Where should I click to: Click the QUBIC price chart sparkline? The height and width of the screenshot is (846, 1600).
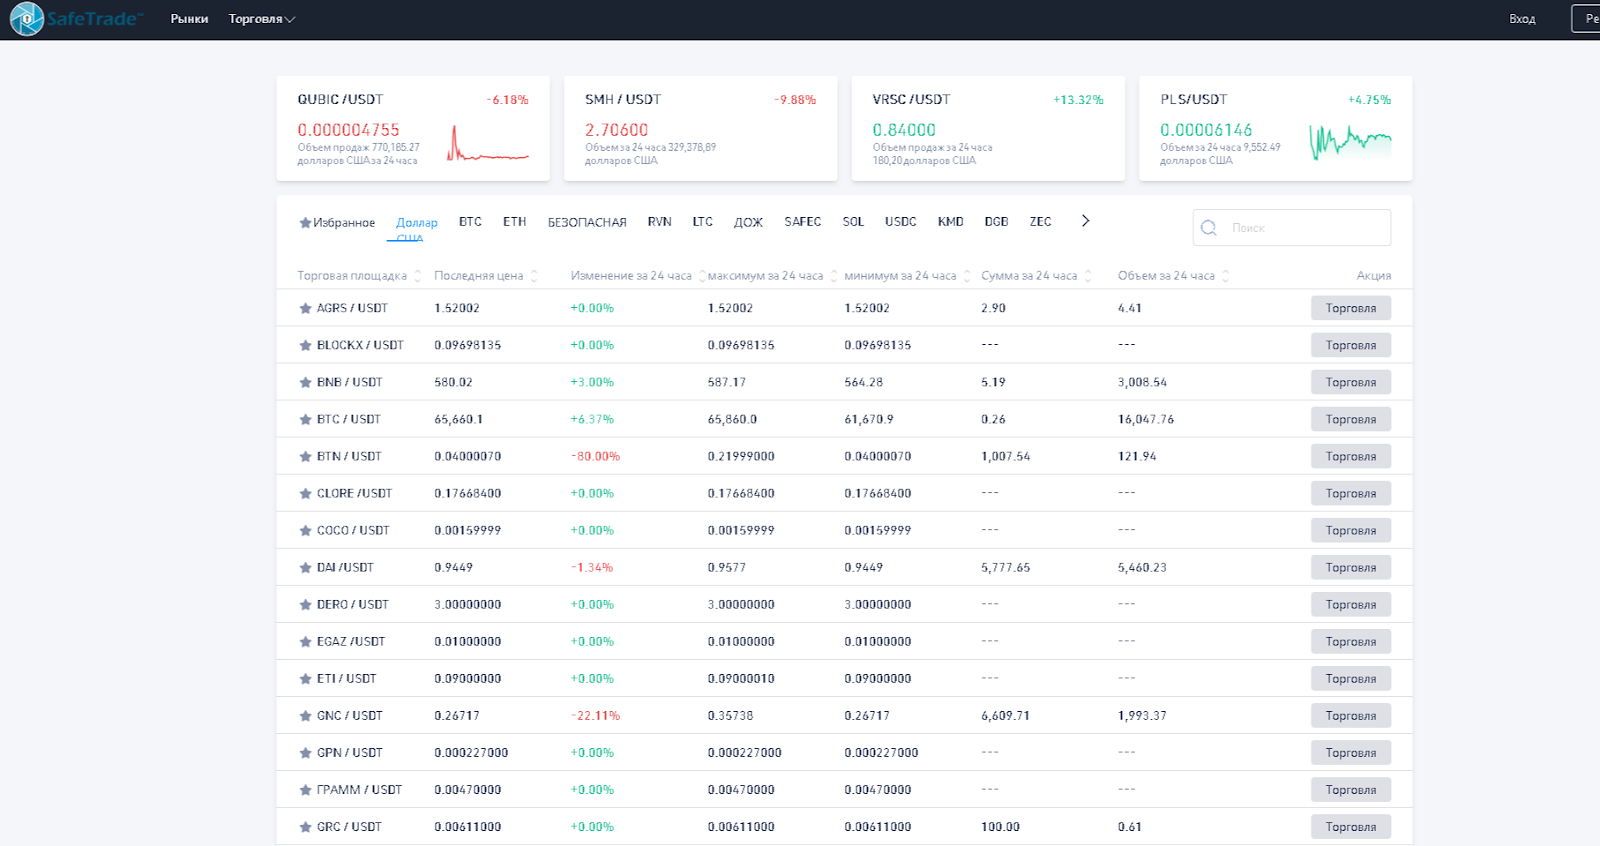pyautogui.click(x=488, y=143)
